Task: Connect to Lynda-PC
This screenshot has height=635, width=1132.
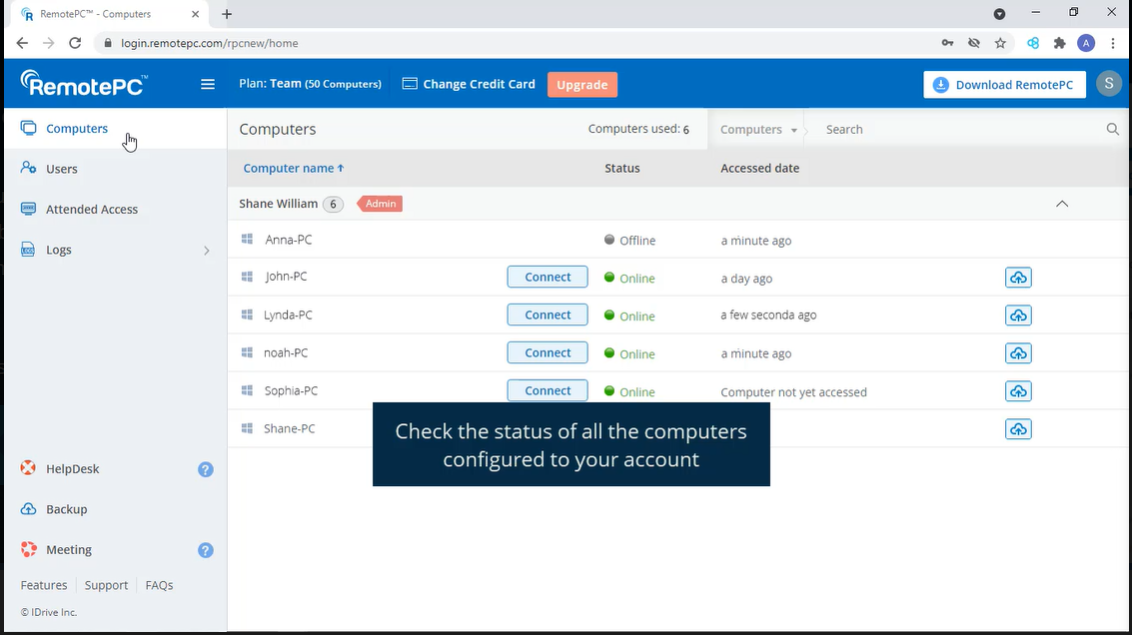Action: click(x=547, y=315)
